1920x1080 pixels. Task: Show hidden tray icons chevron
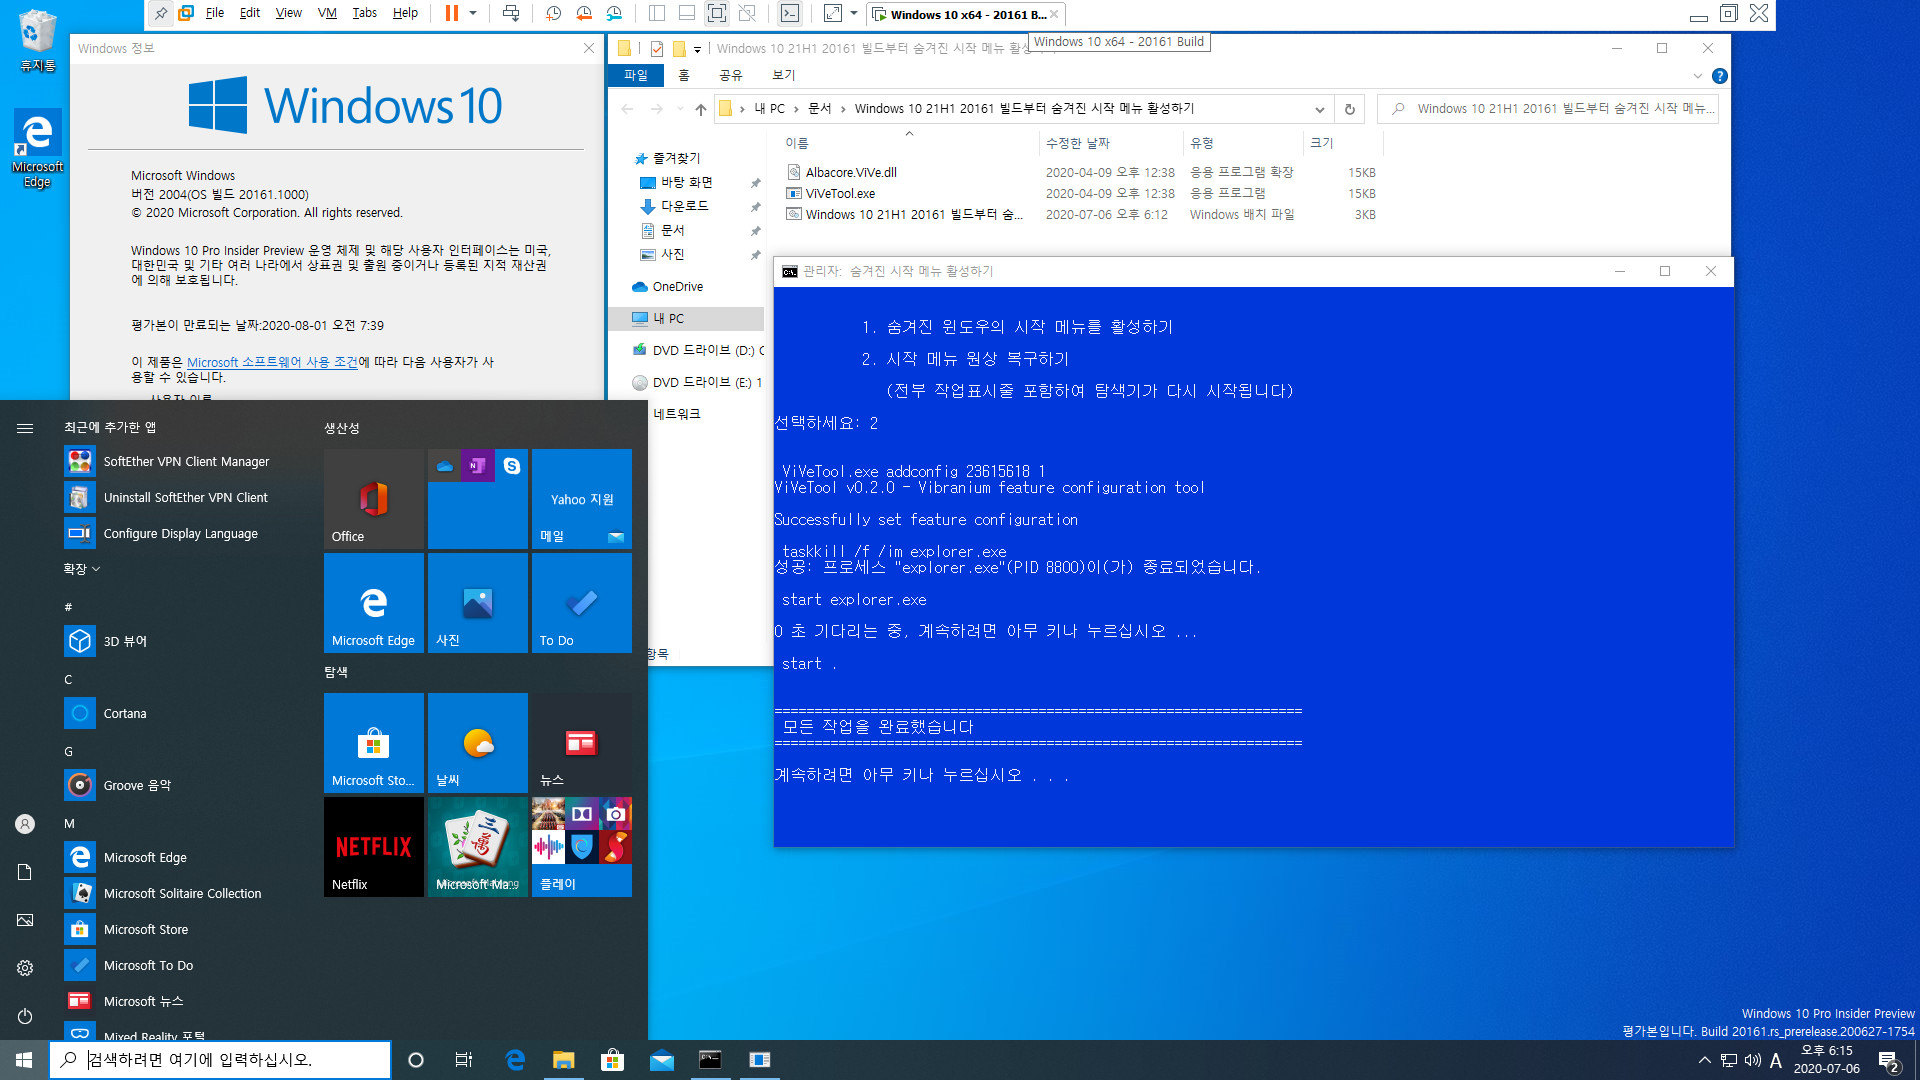1704,1060
